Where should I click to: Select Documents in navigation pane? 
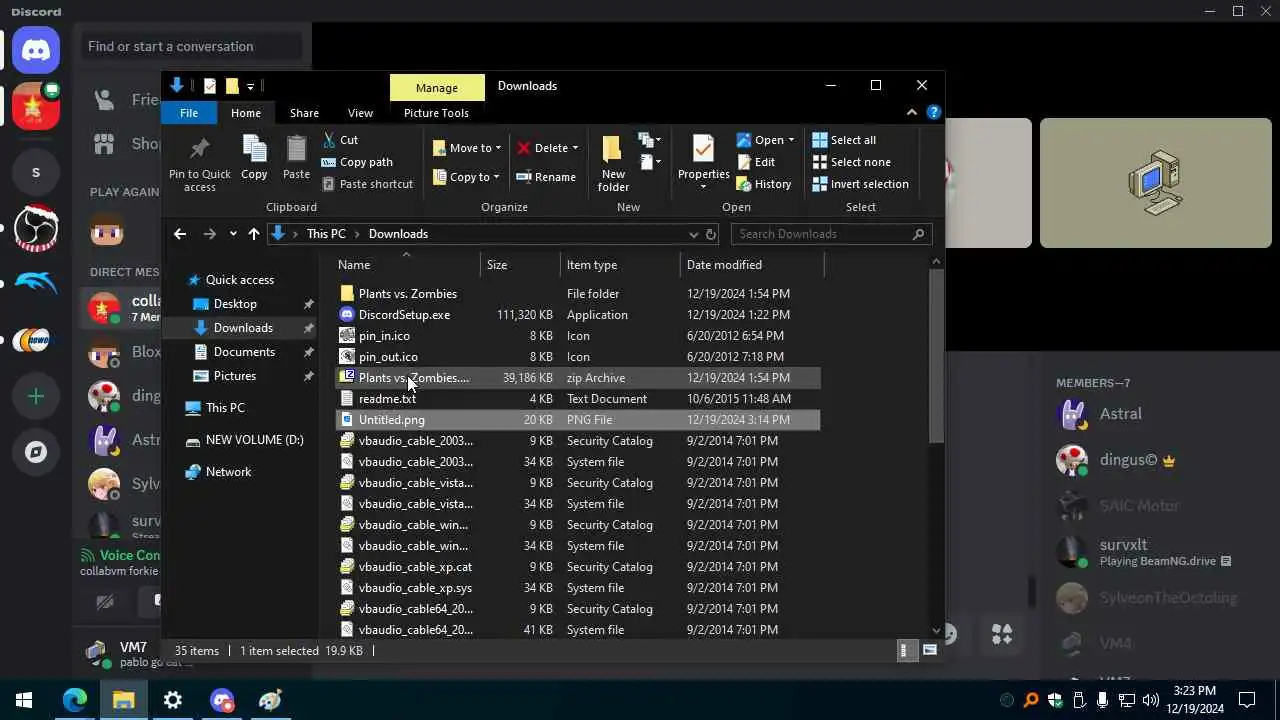point(244,352)
